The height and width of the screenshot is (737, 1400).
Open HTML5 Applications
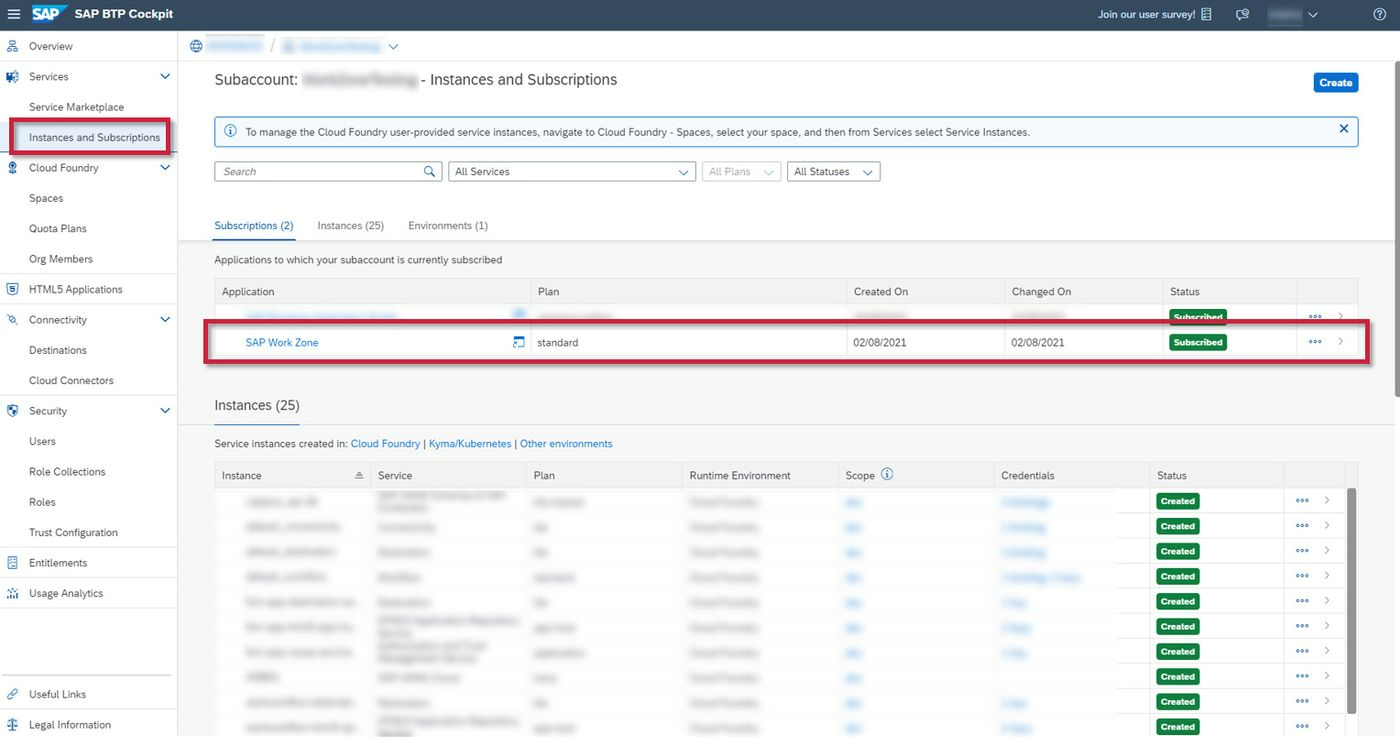pos(76,289)
